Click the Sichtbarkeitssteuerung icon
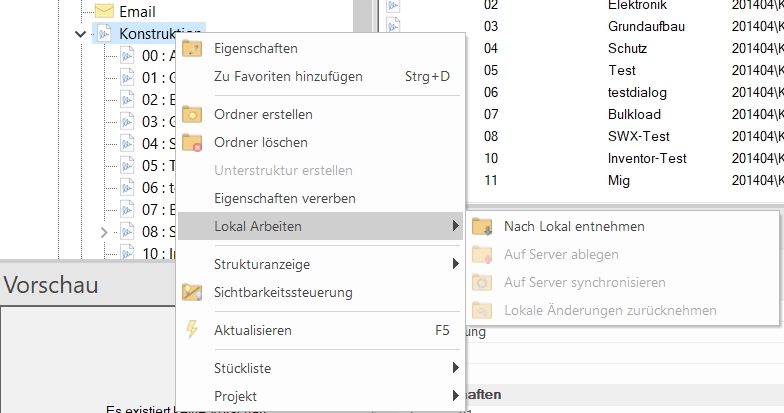 [192, 292]
